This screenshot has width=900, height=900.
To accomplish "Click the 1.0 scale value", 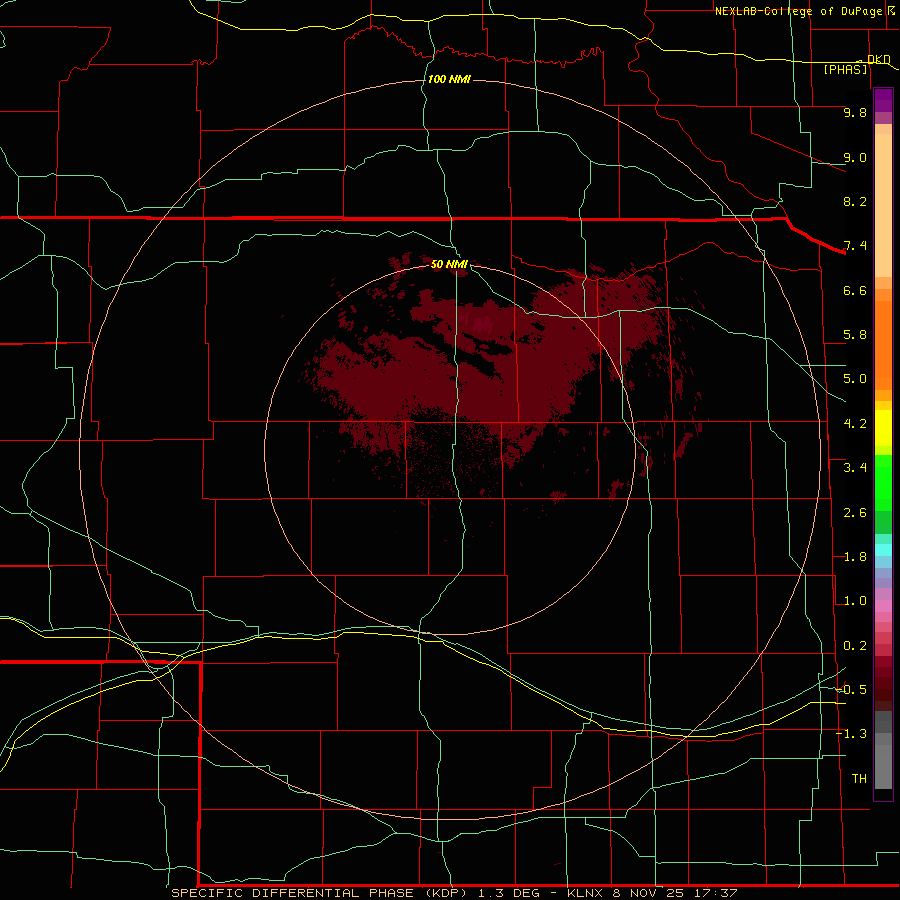I will pos(855,601).
